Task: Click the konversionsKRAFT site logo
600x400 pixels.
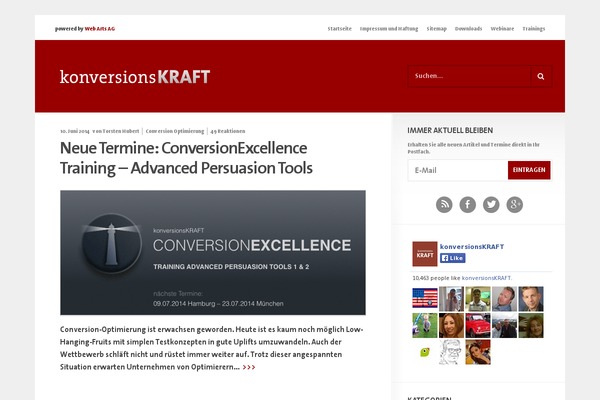Action: point(135,77)
